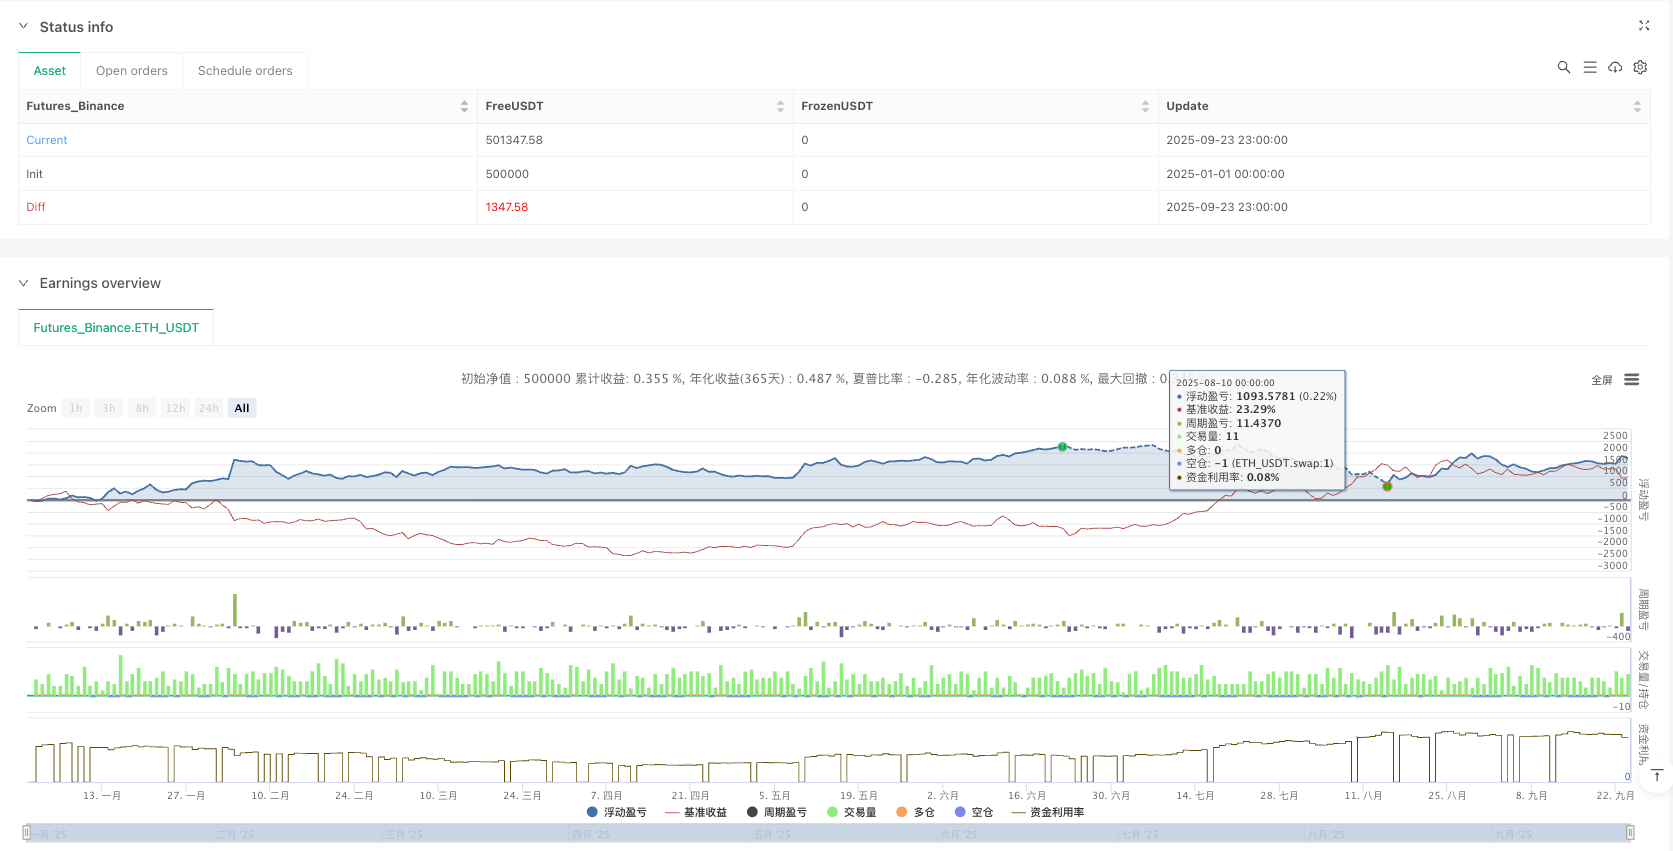The image size is (1673, 851).
Task: Click the fullscreen icon in the Status info header
Action: (x=1644, y=26)
